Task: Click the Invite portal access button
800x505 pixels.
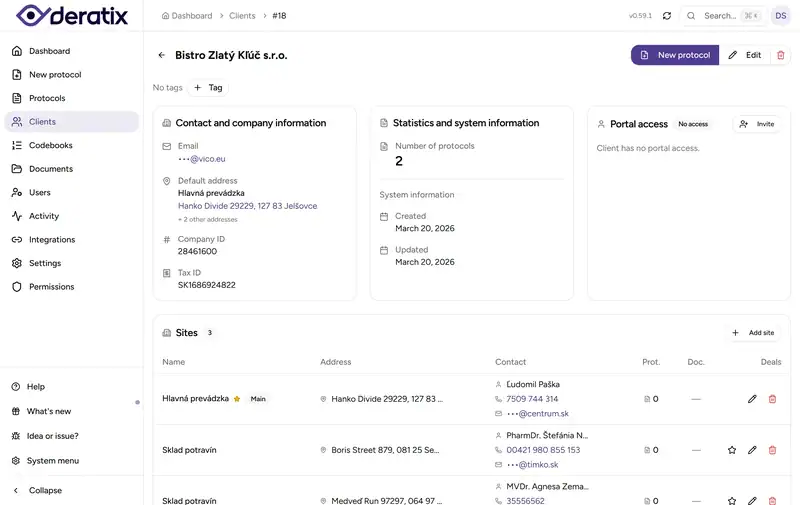Action: coord(757,124)
